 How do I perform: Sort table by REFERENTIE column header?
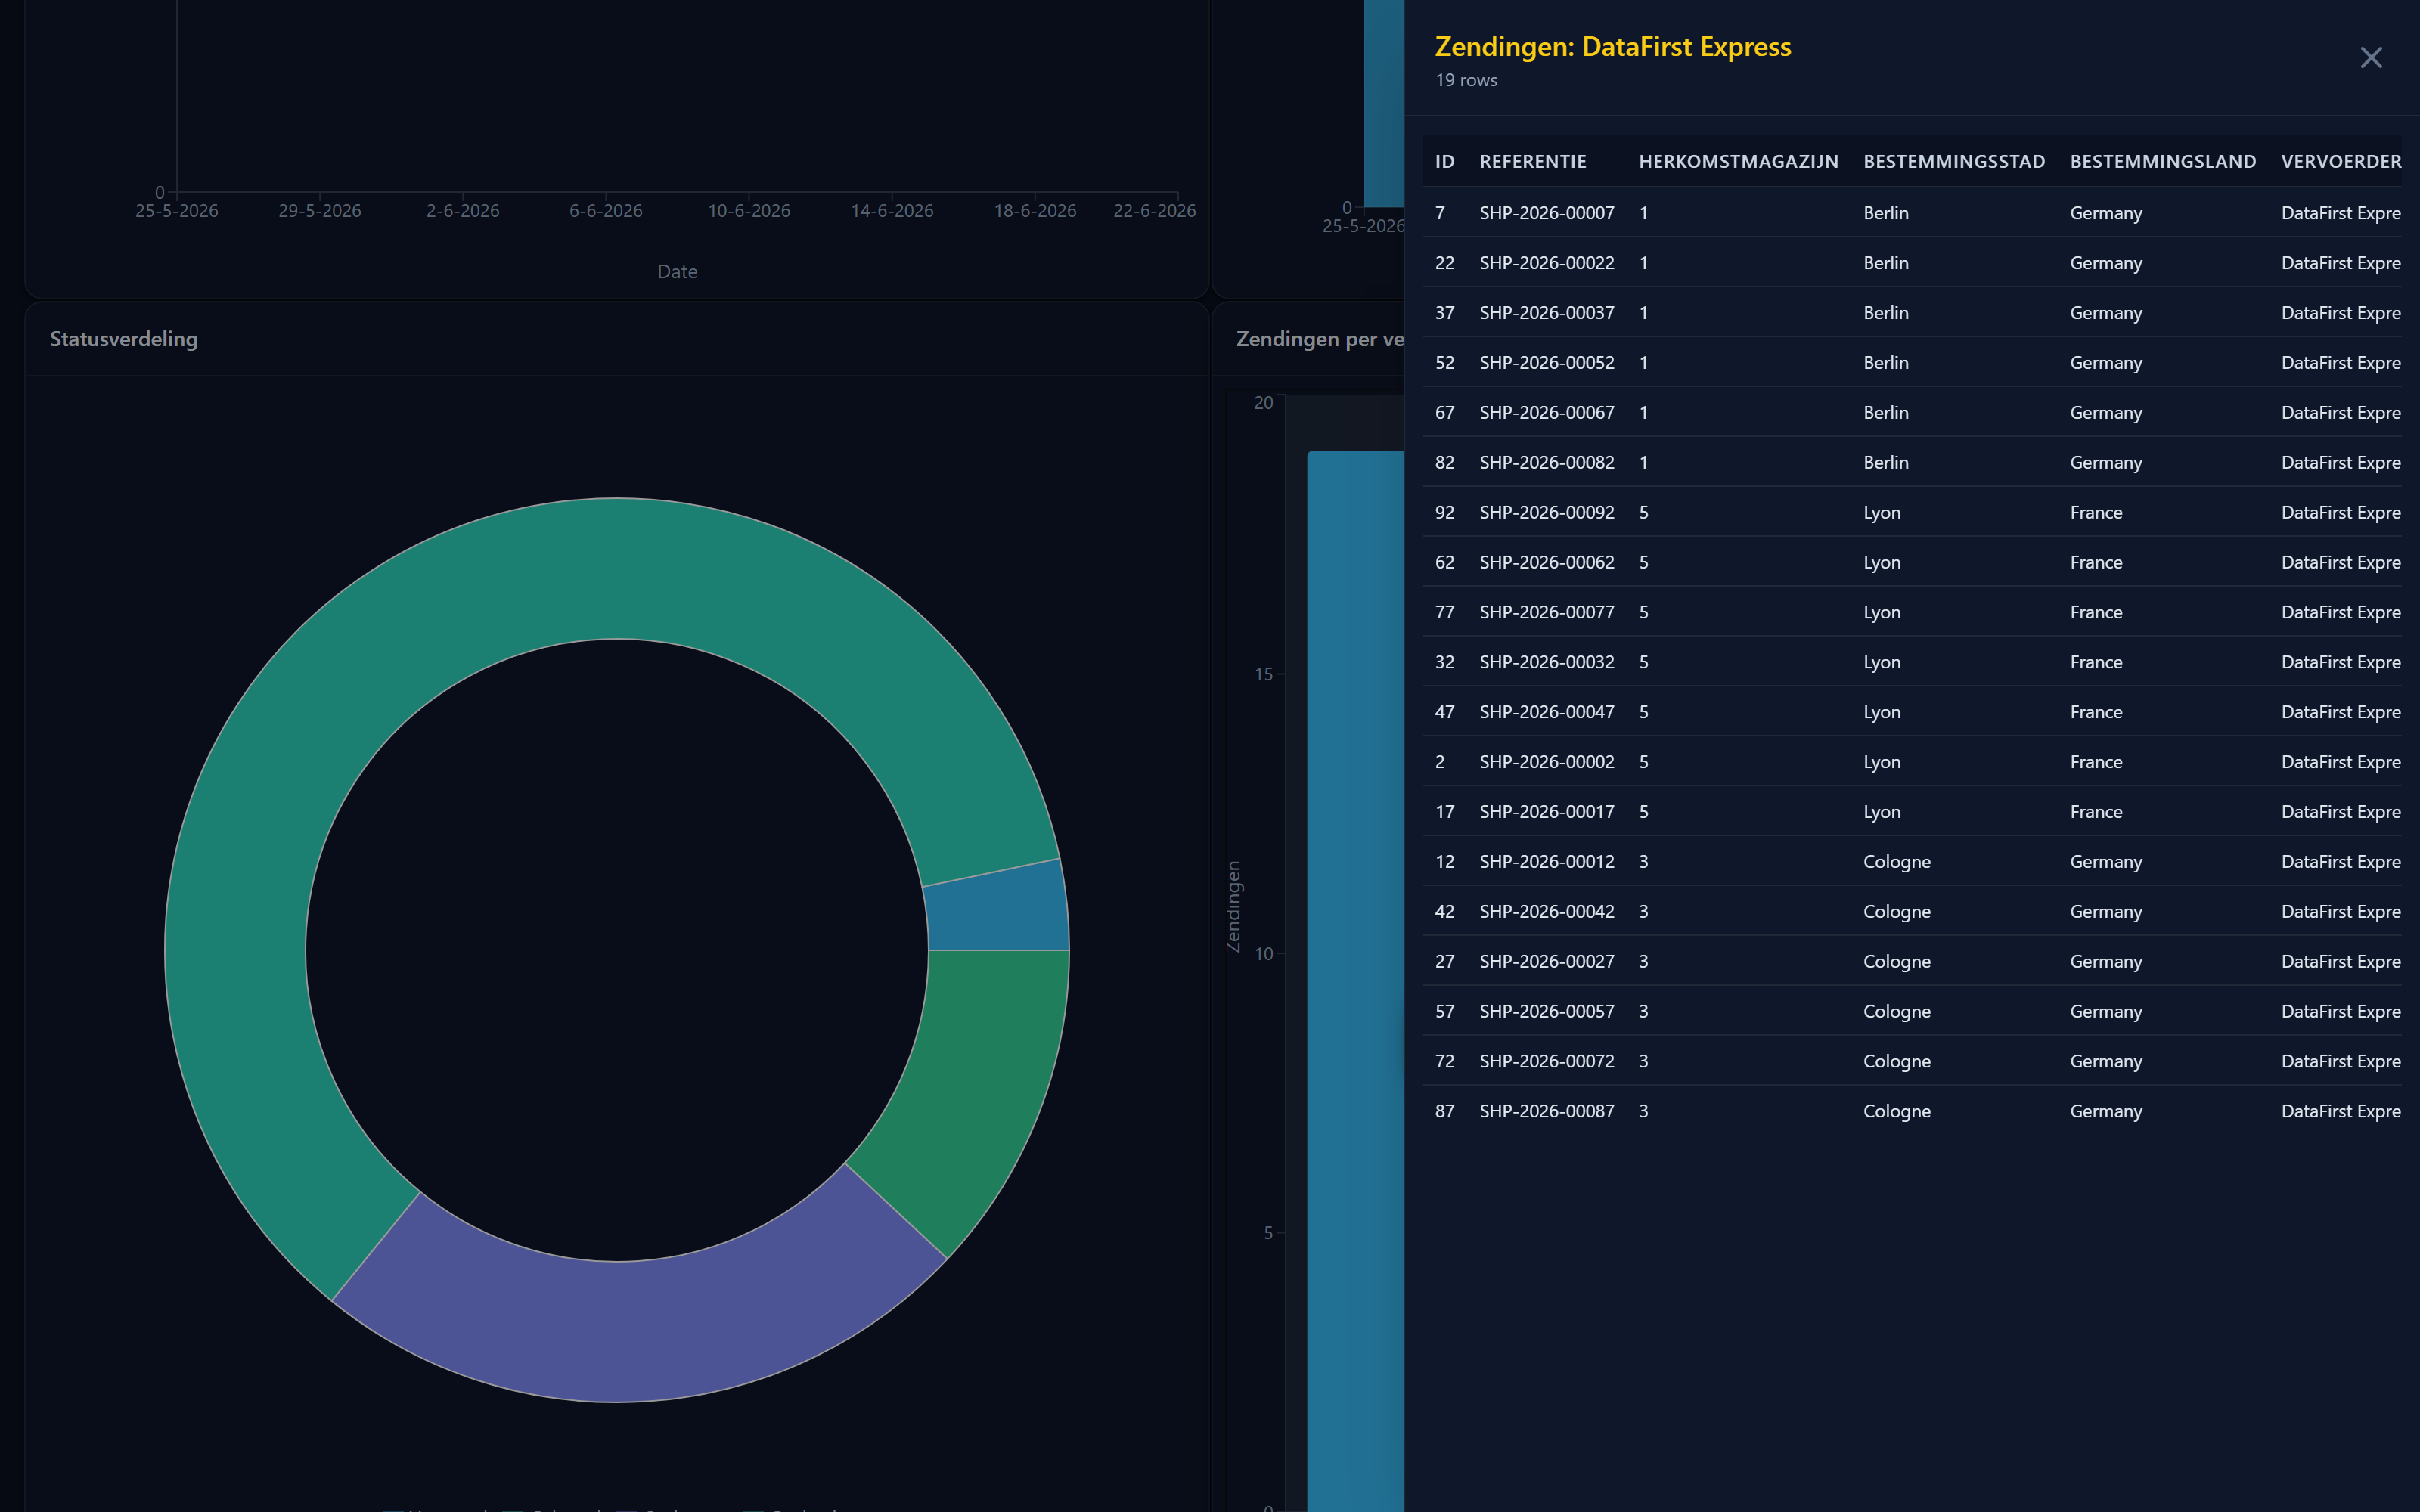1532,161
